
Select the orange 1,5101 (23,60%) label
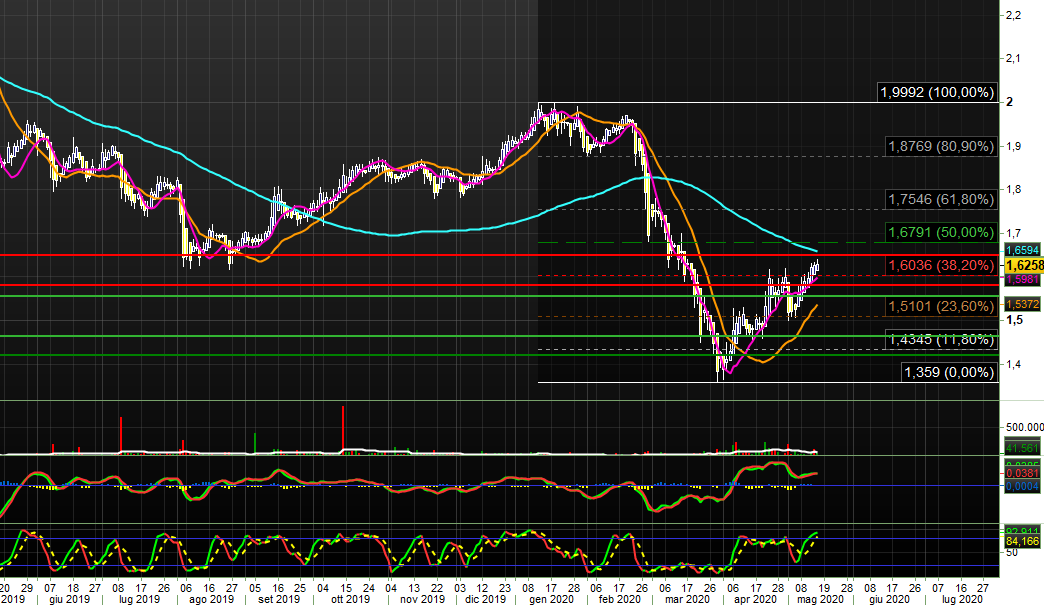point(941,306)
